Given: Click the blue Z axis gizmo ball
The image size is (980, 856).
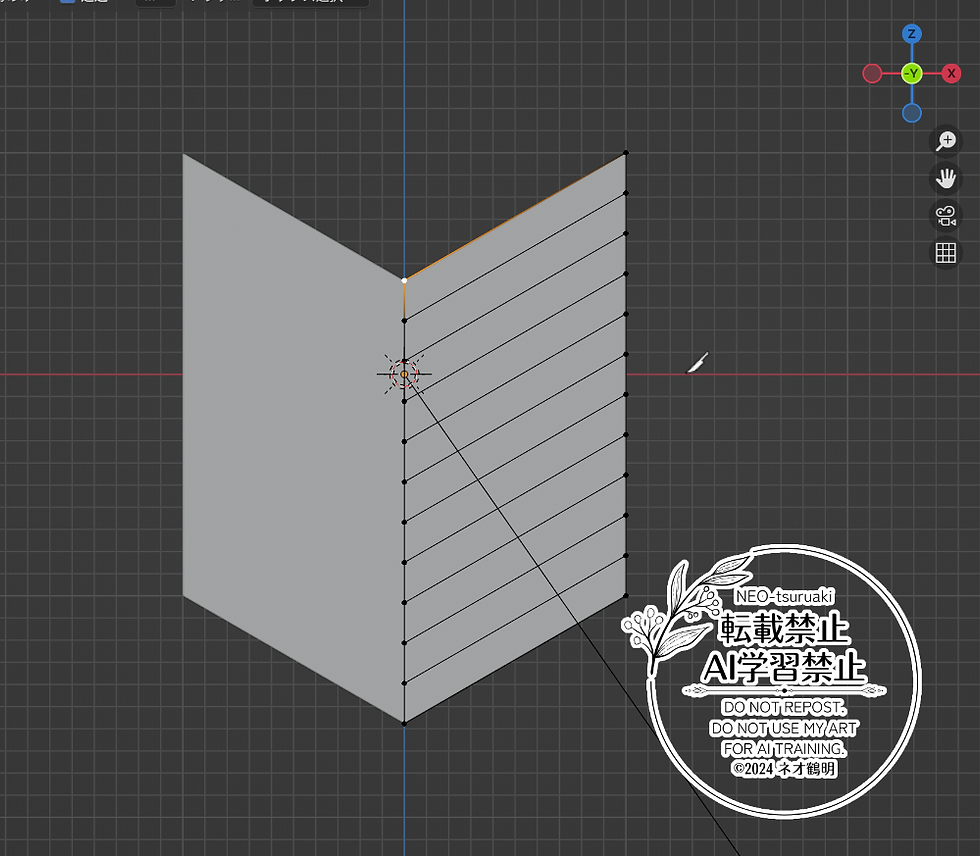Looking at the screenshot, I should tap(912, 34).
